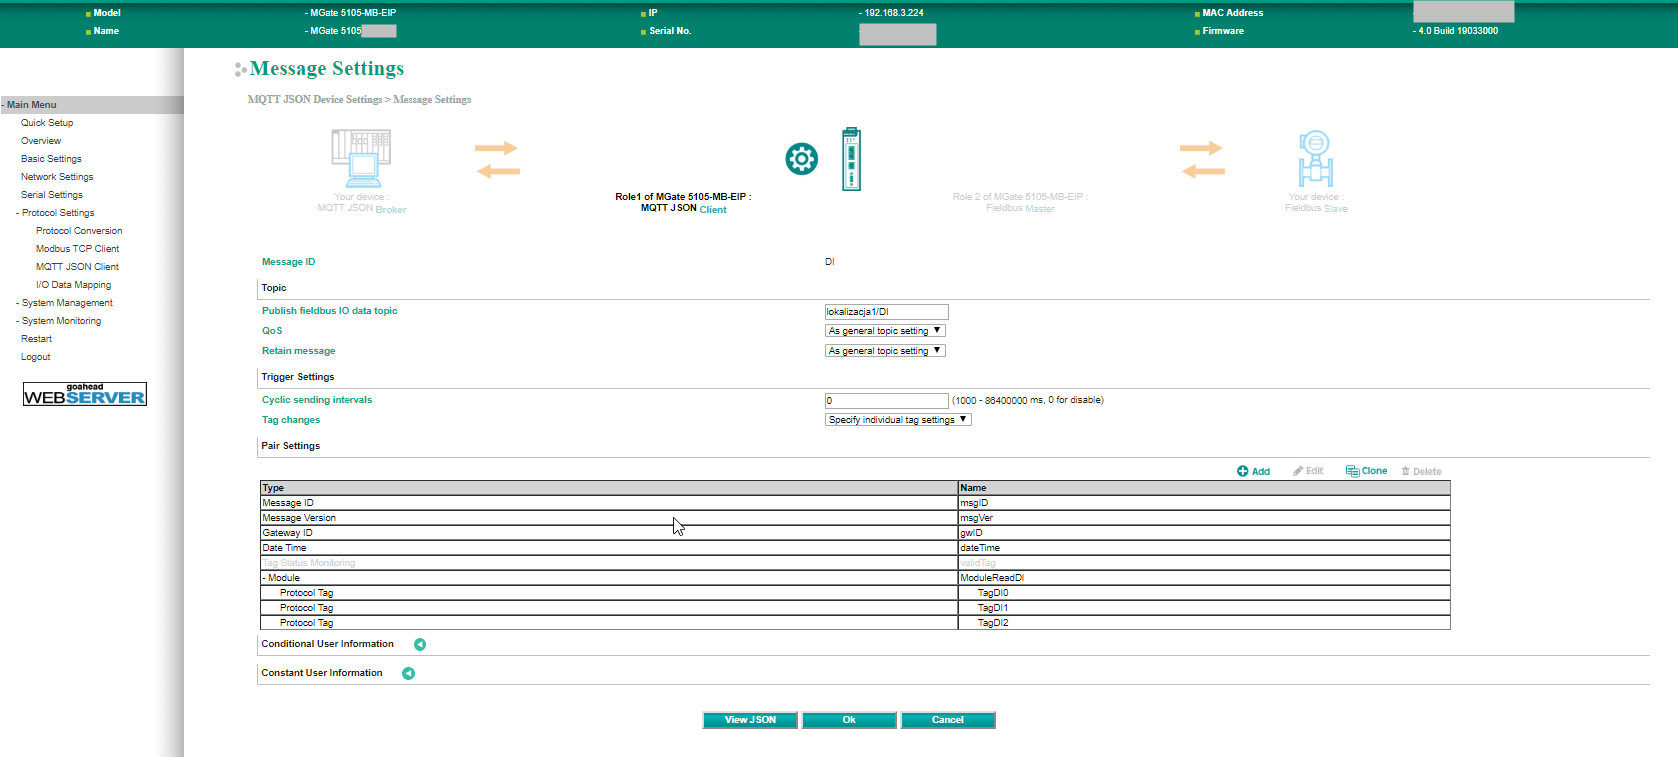
Task: Click the Name column header
Action: pos(1204,488)
